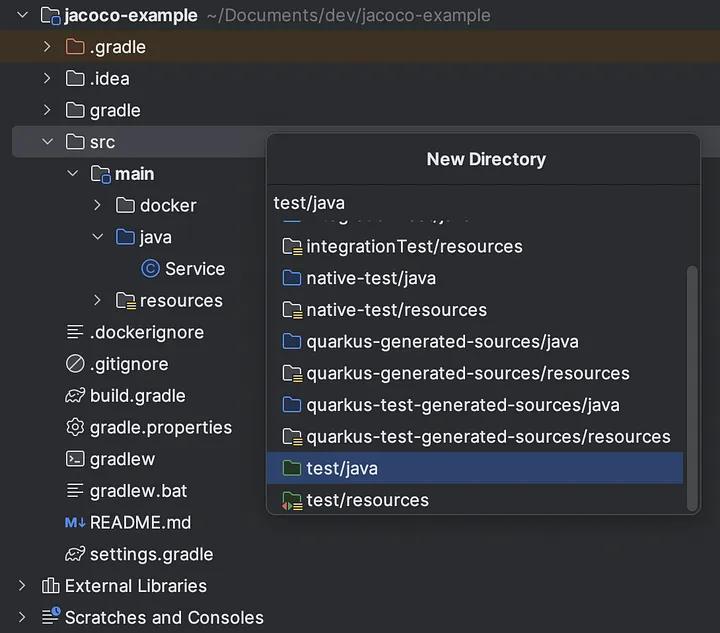Select jacoco-example project name
Image resolution: width=720 pixels, height=633 pixels.
[131, 16]
